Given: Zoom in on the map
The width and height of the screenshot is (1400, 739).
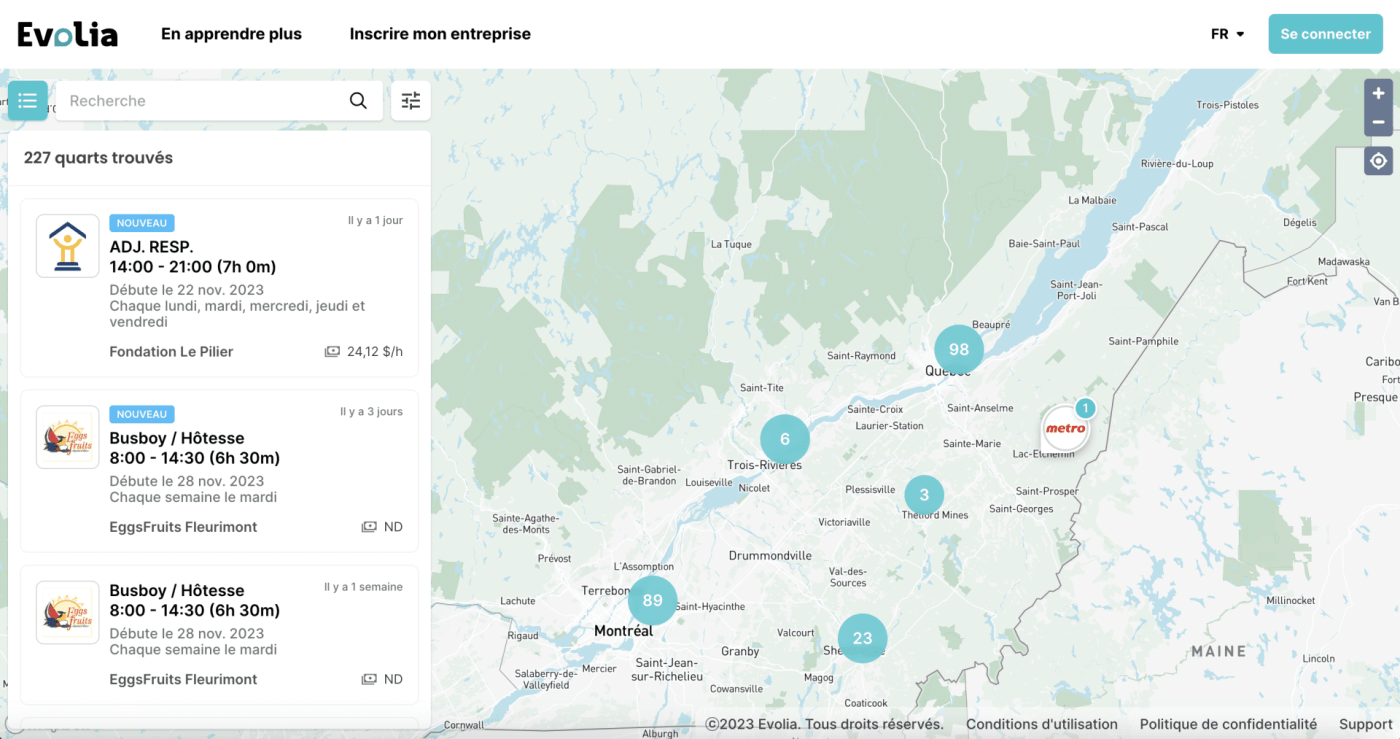Looking at the screenshot, I should tap(1378, 93).
